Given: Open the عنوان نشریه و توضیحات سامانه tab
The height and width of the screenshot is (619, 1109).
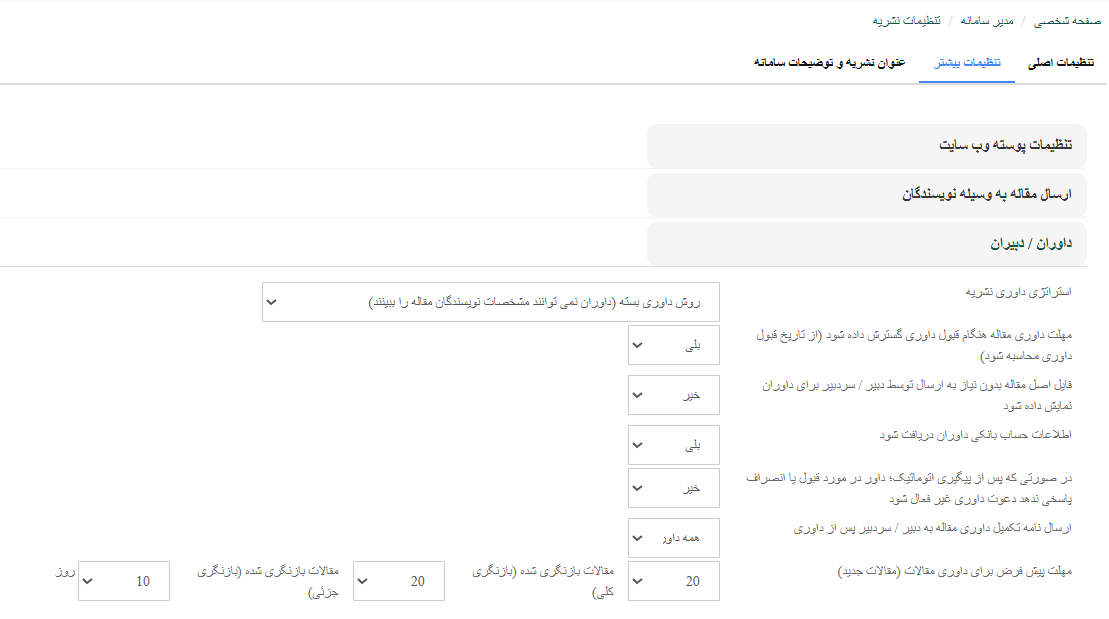Looking at the screenshot, I should (829, 62).
